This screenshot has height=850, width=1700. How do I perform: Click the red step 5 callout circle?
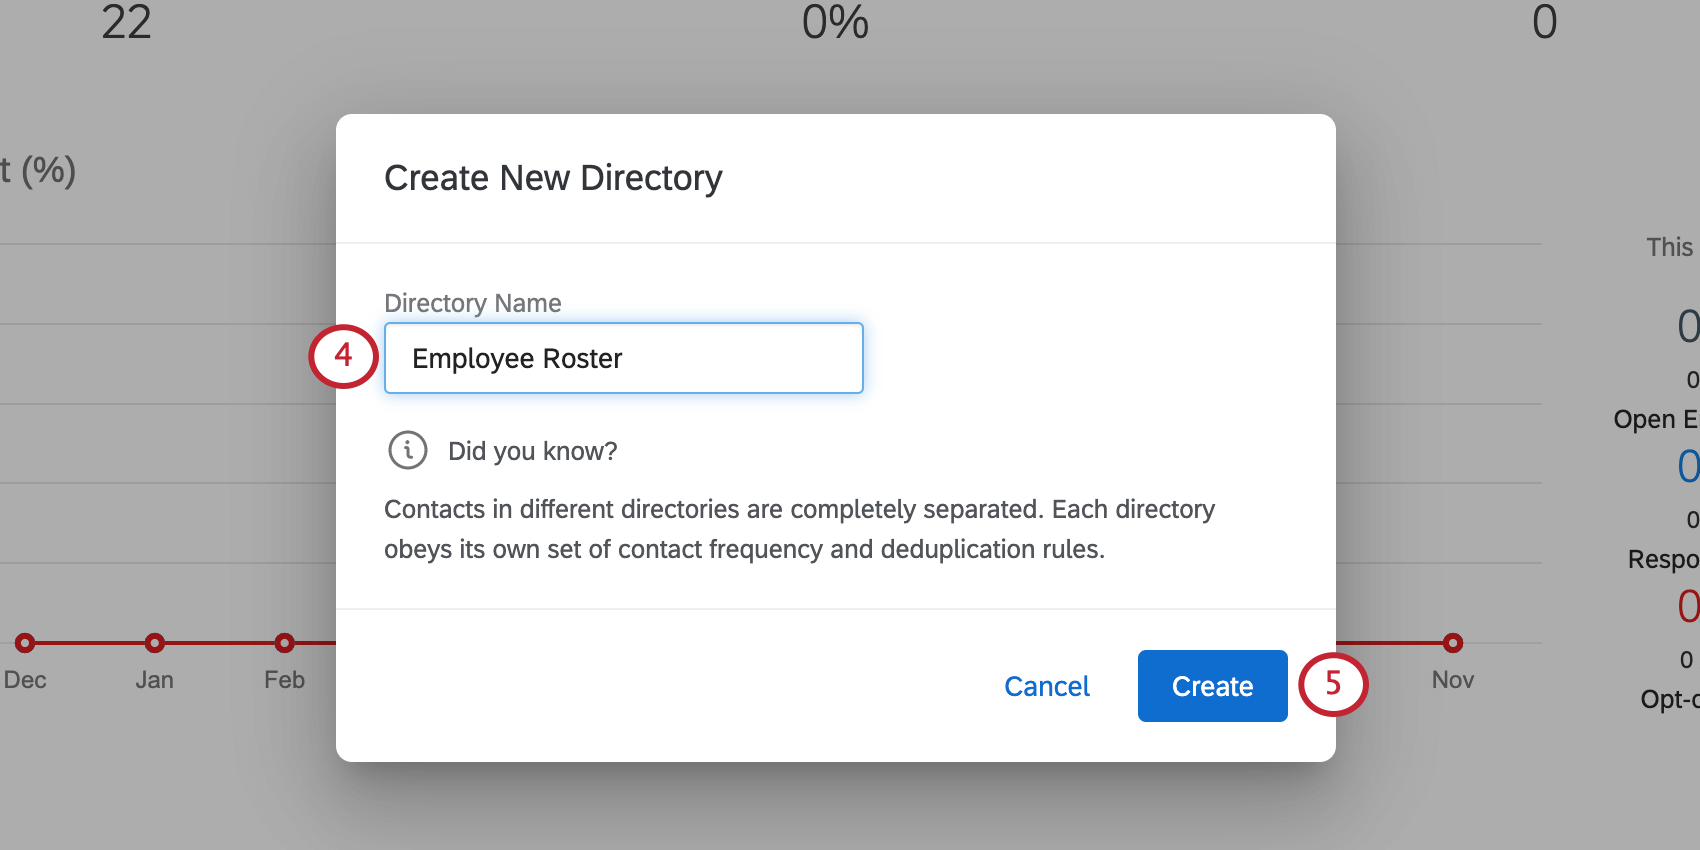pos(1332,684)
